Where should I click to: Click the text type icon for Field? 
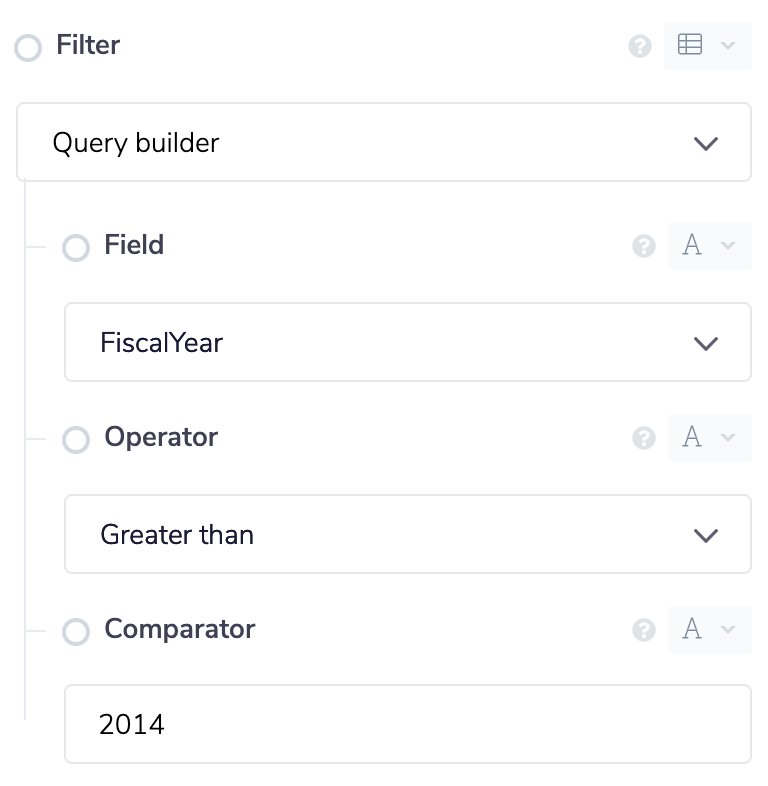[692, 246]
